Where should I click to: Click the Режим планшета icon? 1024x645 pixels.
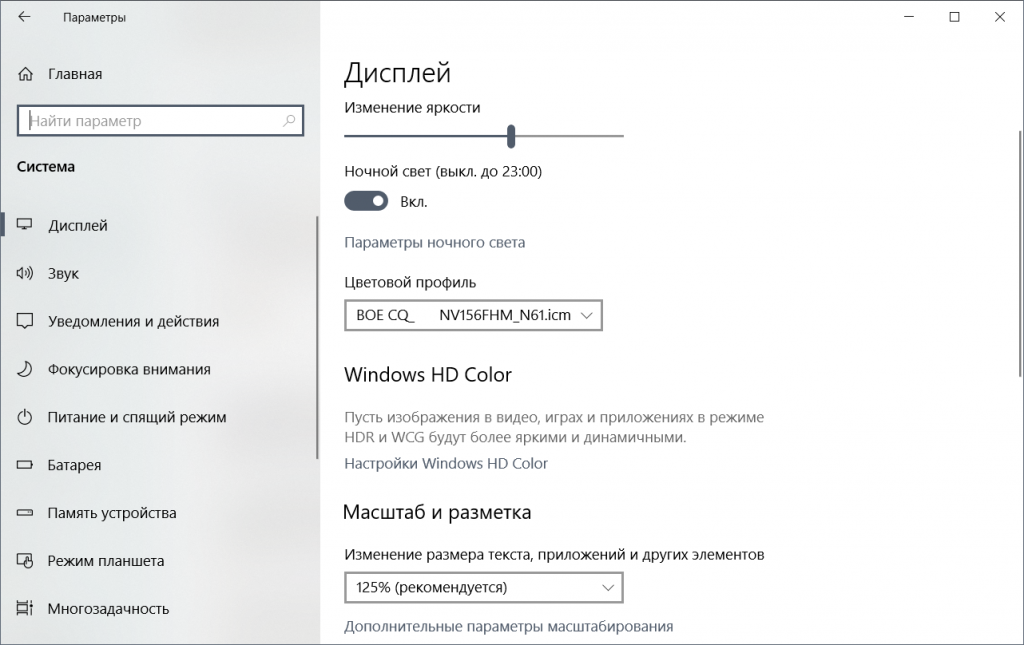coord(26,561)
